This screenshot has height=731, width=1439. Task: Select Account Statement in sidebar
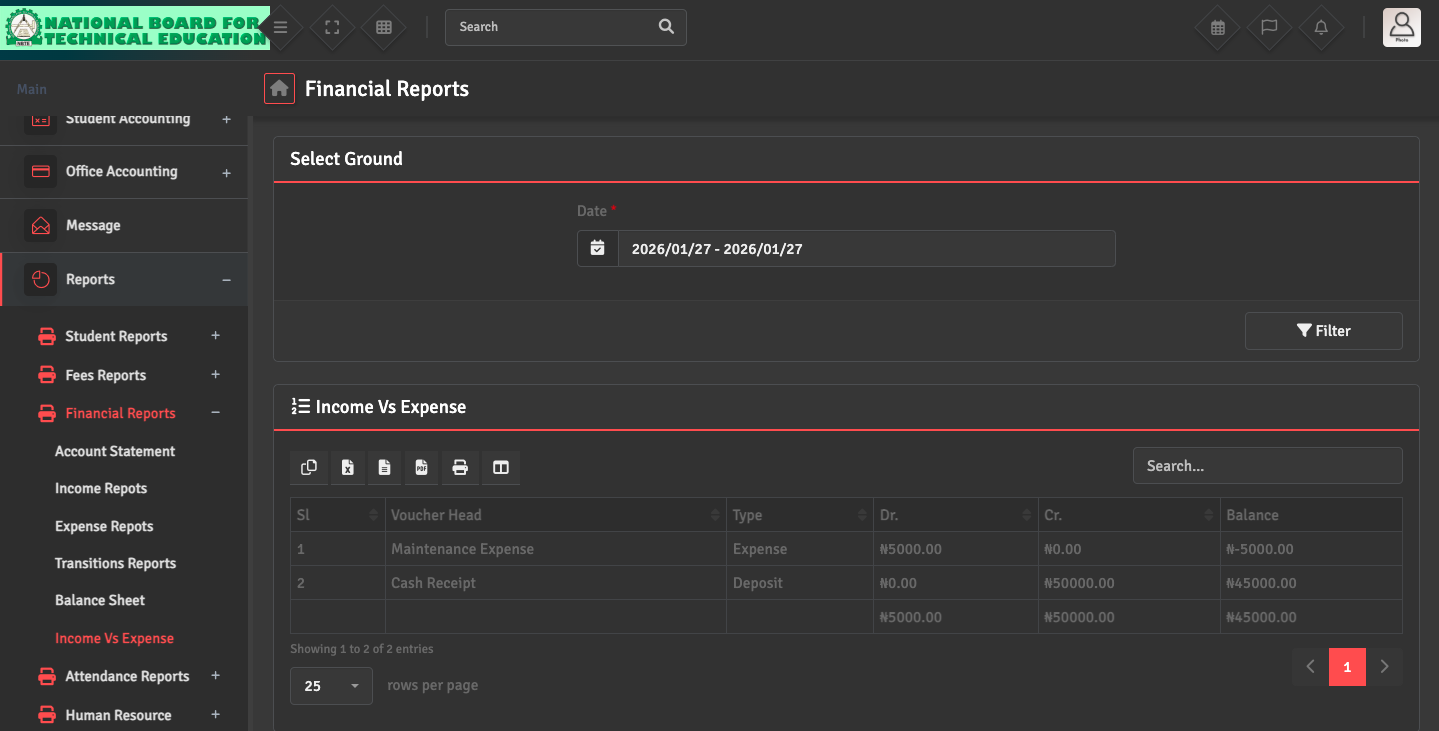pyautogui.click(x=115, y=452)
